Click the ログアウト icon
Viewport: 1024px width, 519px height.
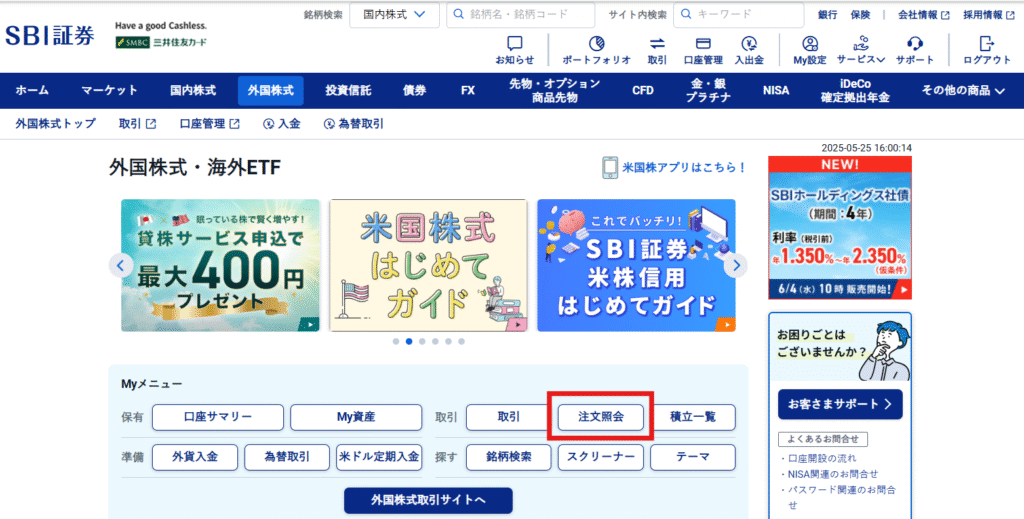point(987,50)
